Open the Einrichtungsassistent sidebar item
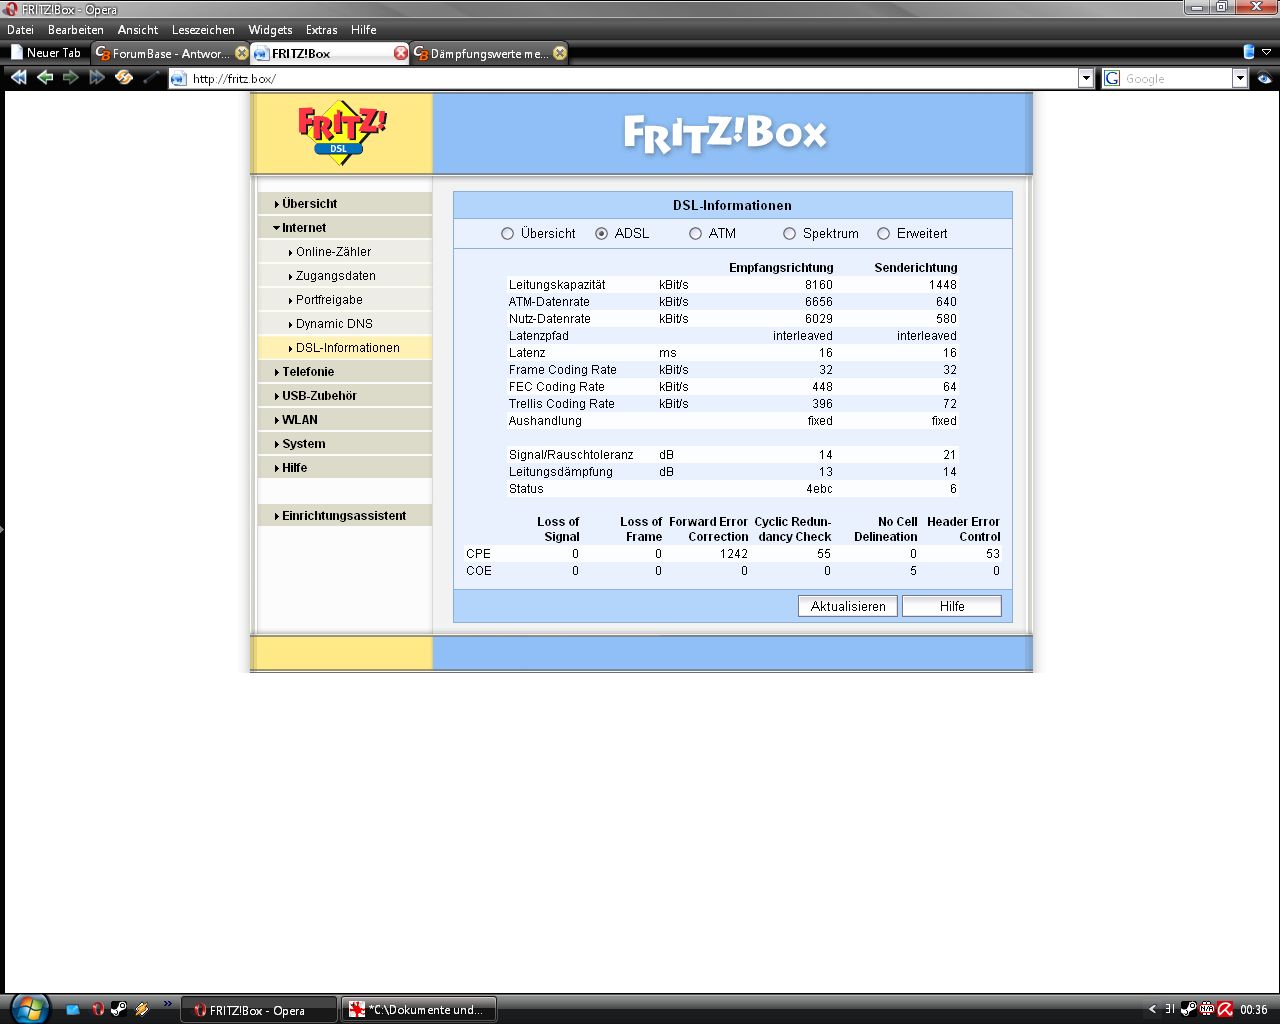Image resolution: width=1280 pixels, height=1024 pixels. pyautogui.click(x=345, y=515)
